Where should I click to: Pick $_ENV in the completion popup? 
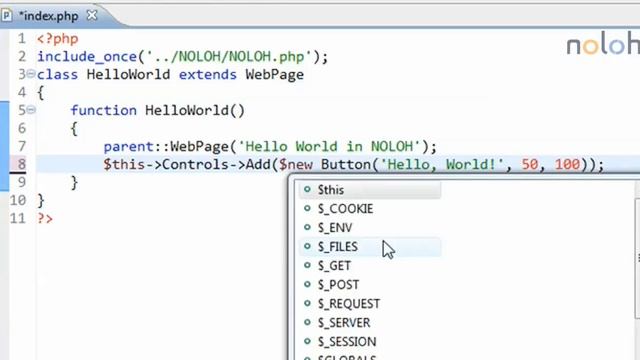tap(370, 227)
